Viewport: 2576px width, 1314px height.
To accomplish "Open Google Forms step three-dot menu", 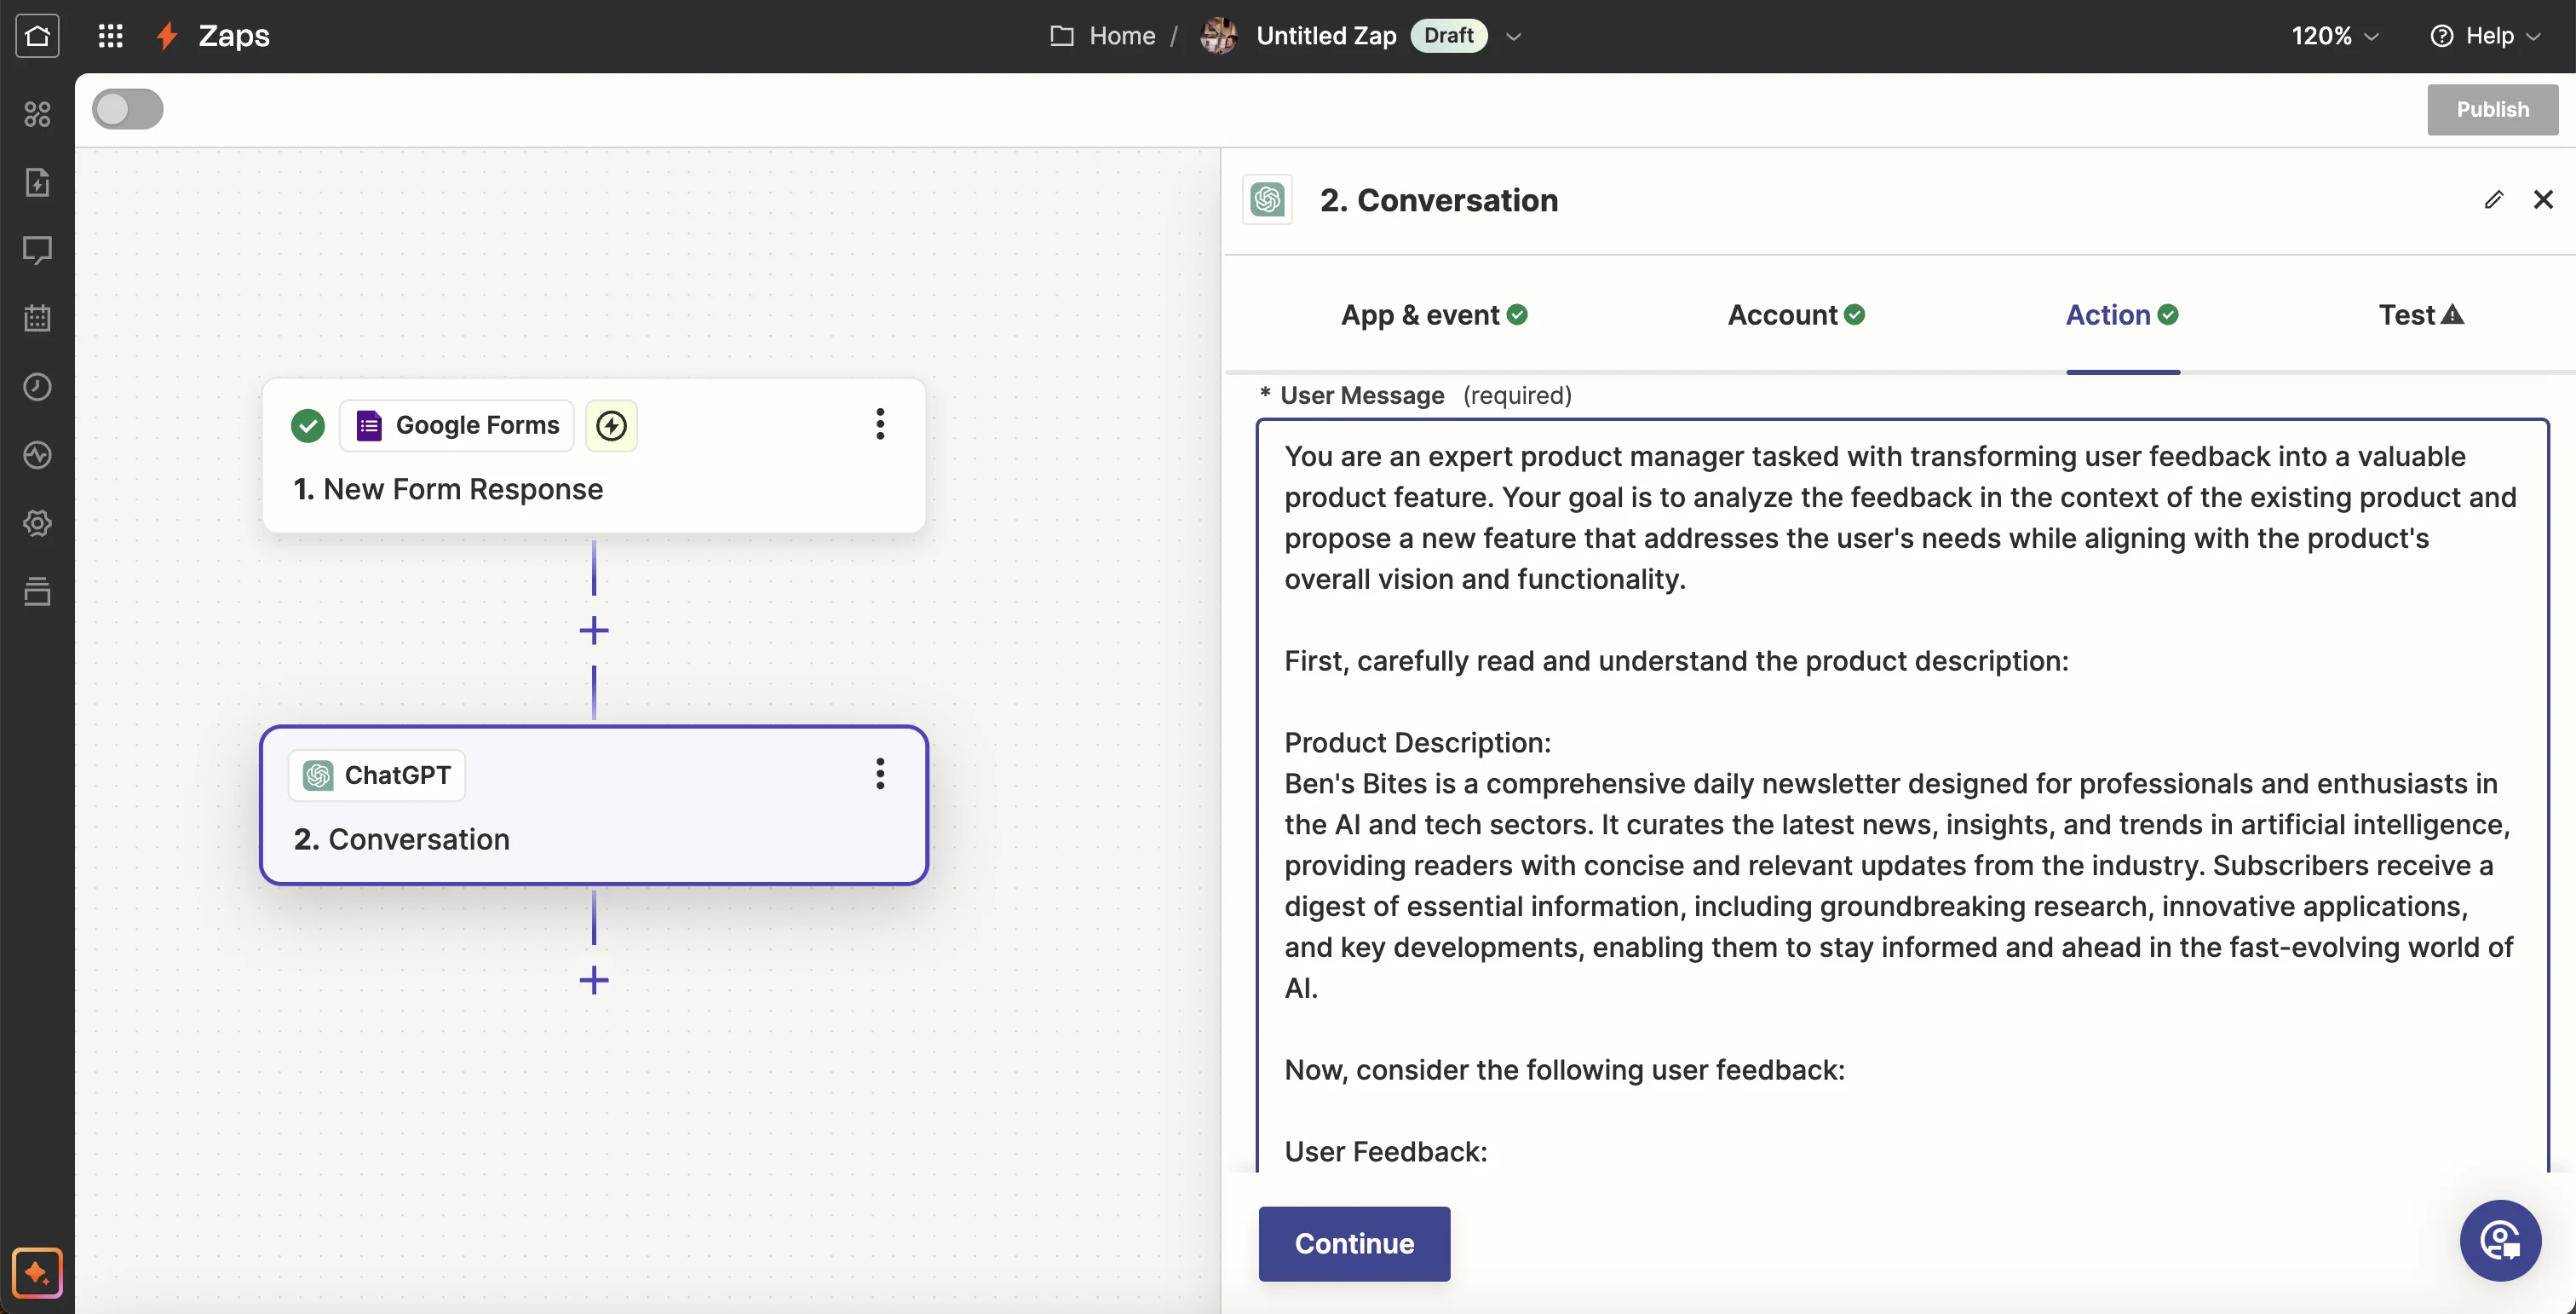I will tap(879, 424).
